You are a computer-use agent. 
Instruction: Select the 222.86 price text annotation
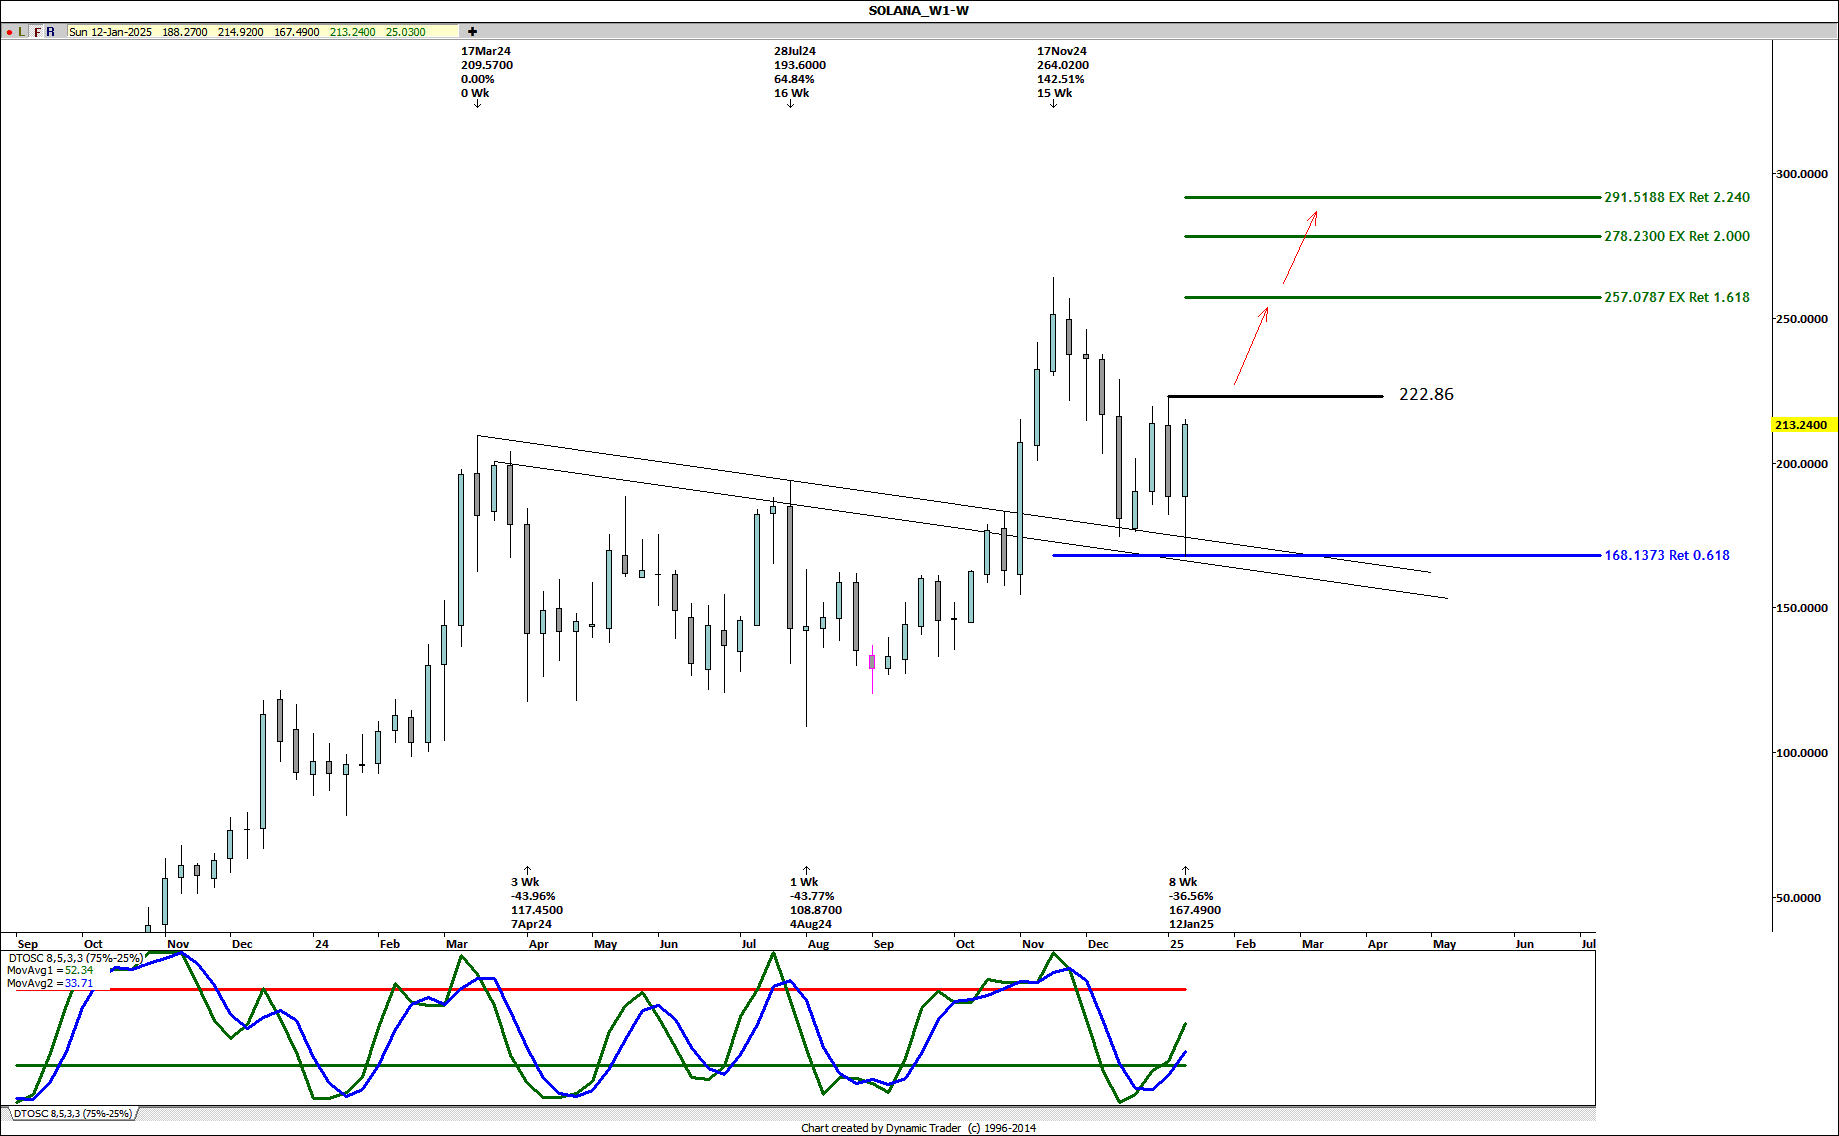1426,395
